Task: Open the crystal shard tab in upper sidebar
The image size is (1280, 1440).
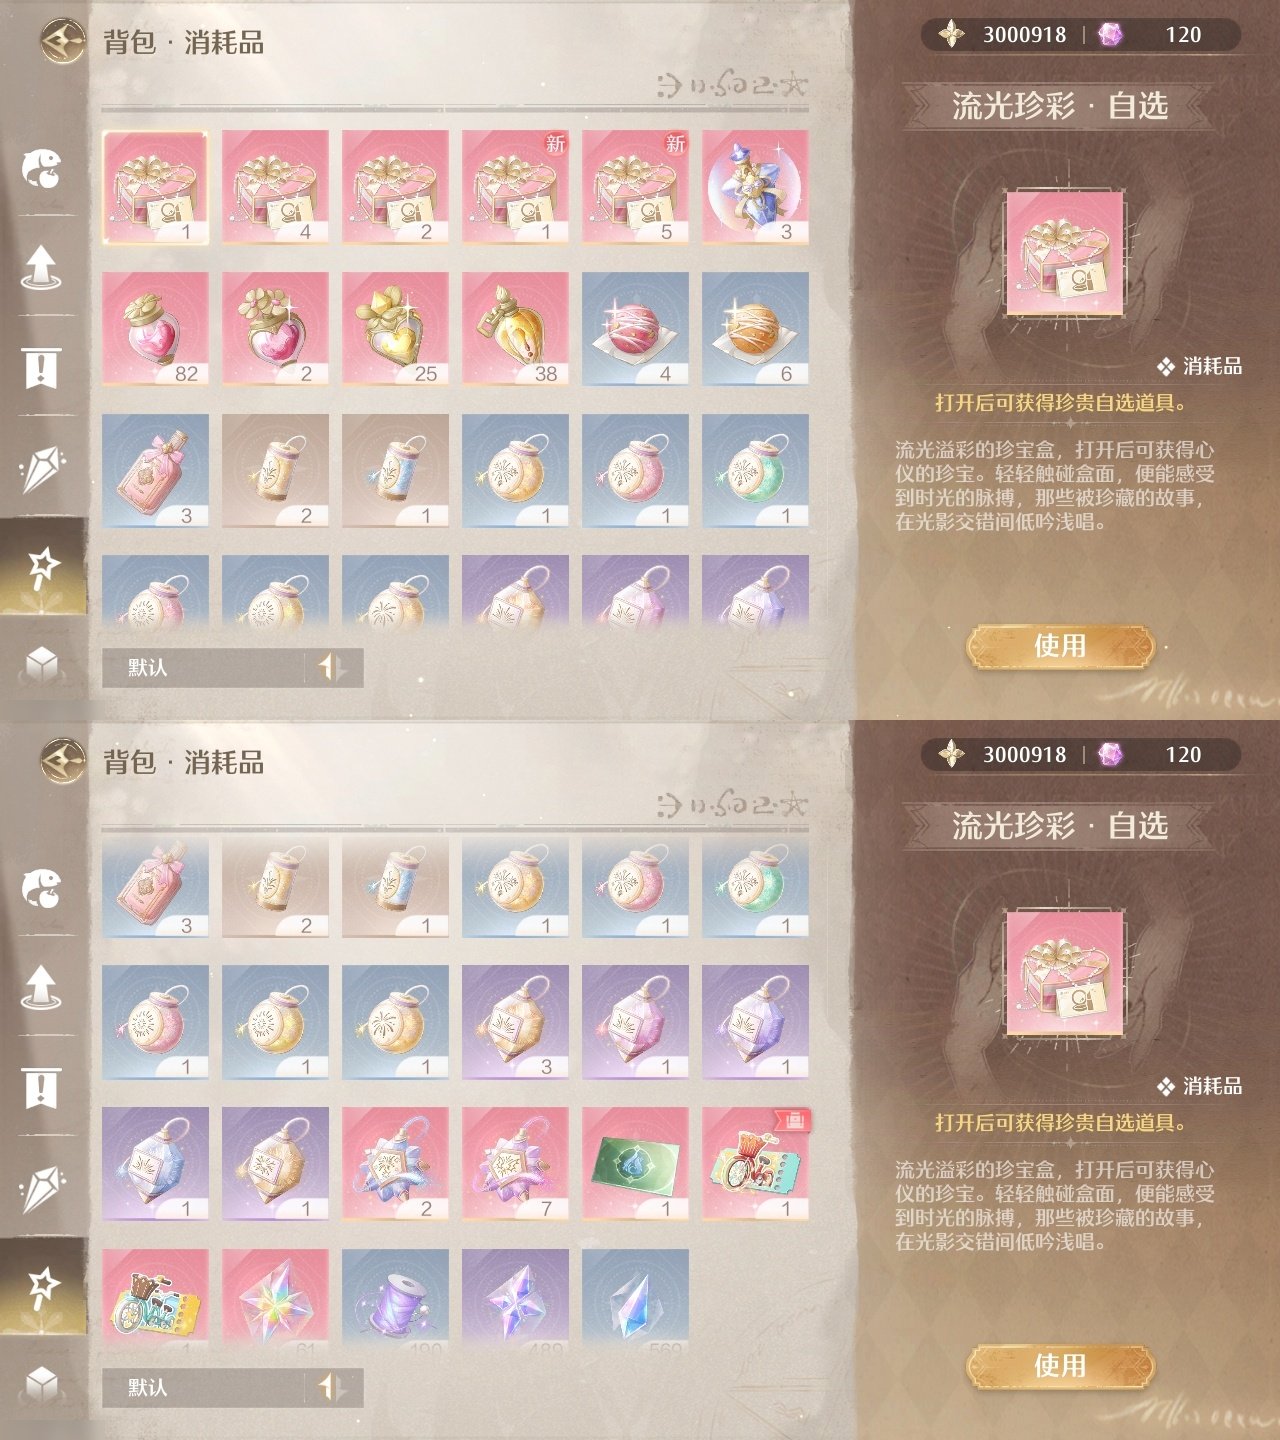Action: [x=42, y=468]
